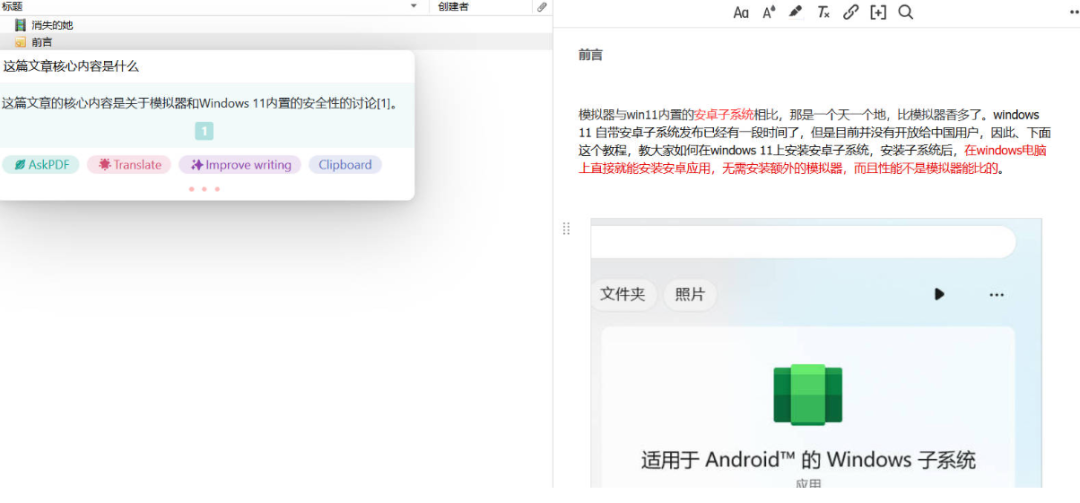The width and height of the screenshot is (1080, 503).
Task: Click the 文件夹 chip in the image
Action: pos(623,294)
